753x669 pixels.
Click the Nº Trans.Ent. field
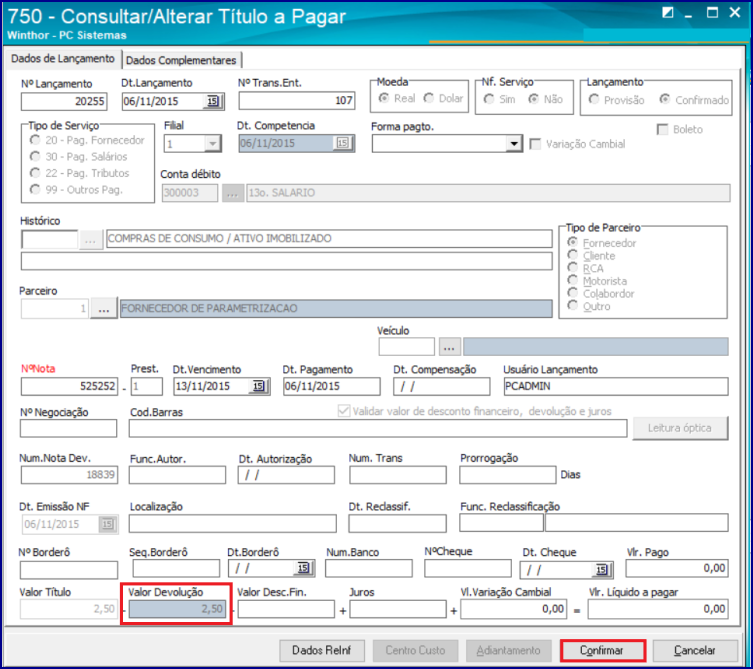click(297, 101)
